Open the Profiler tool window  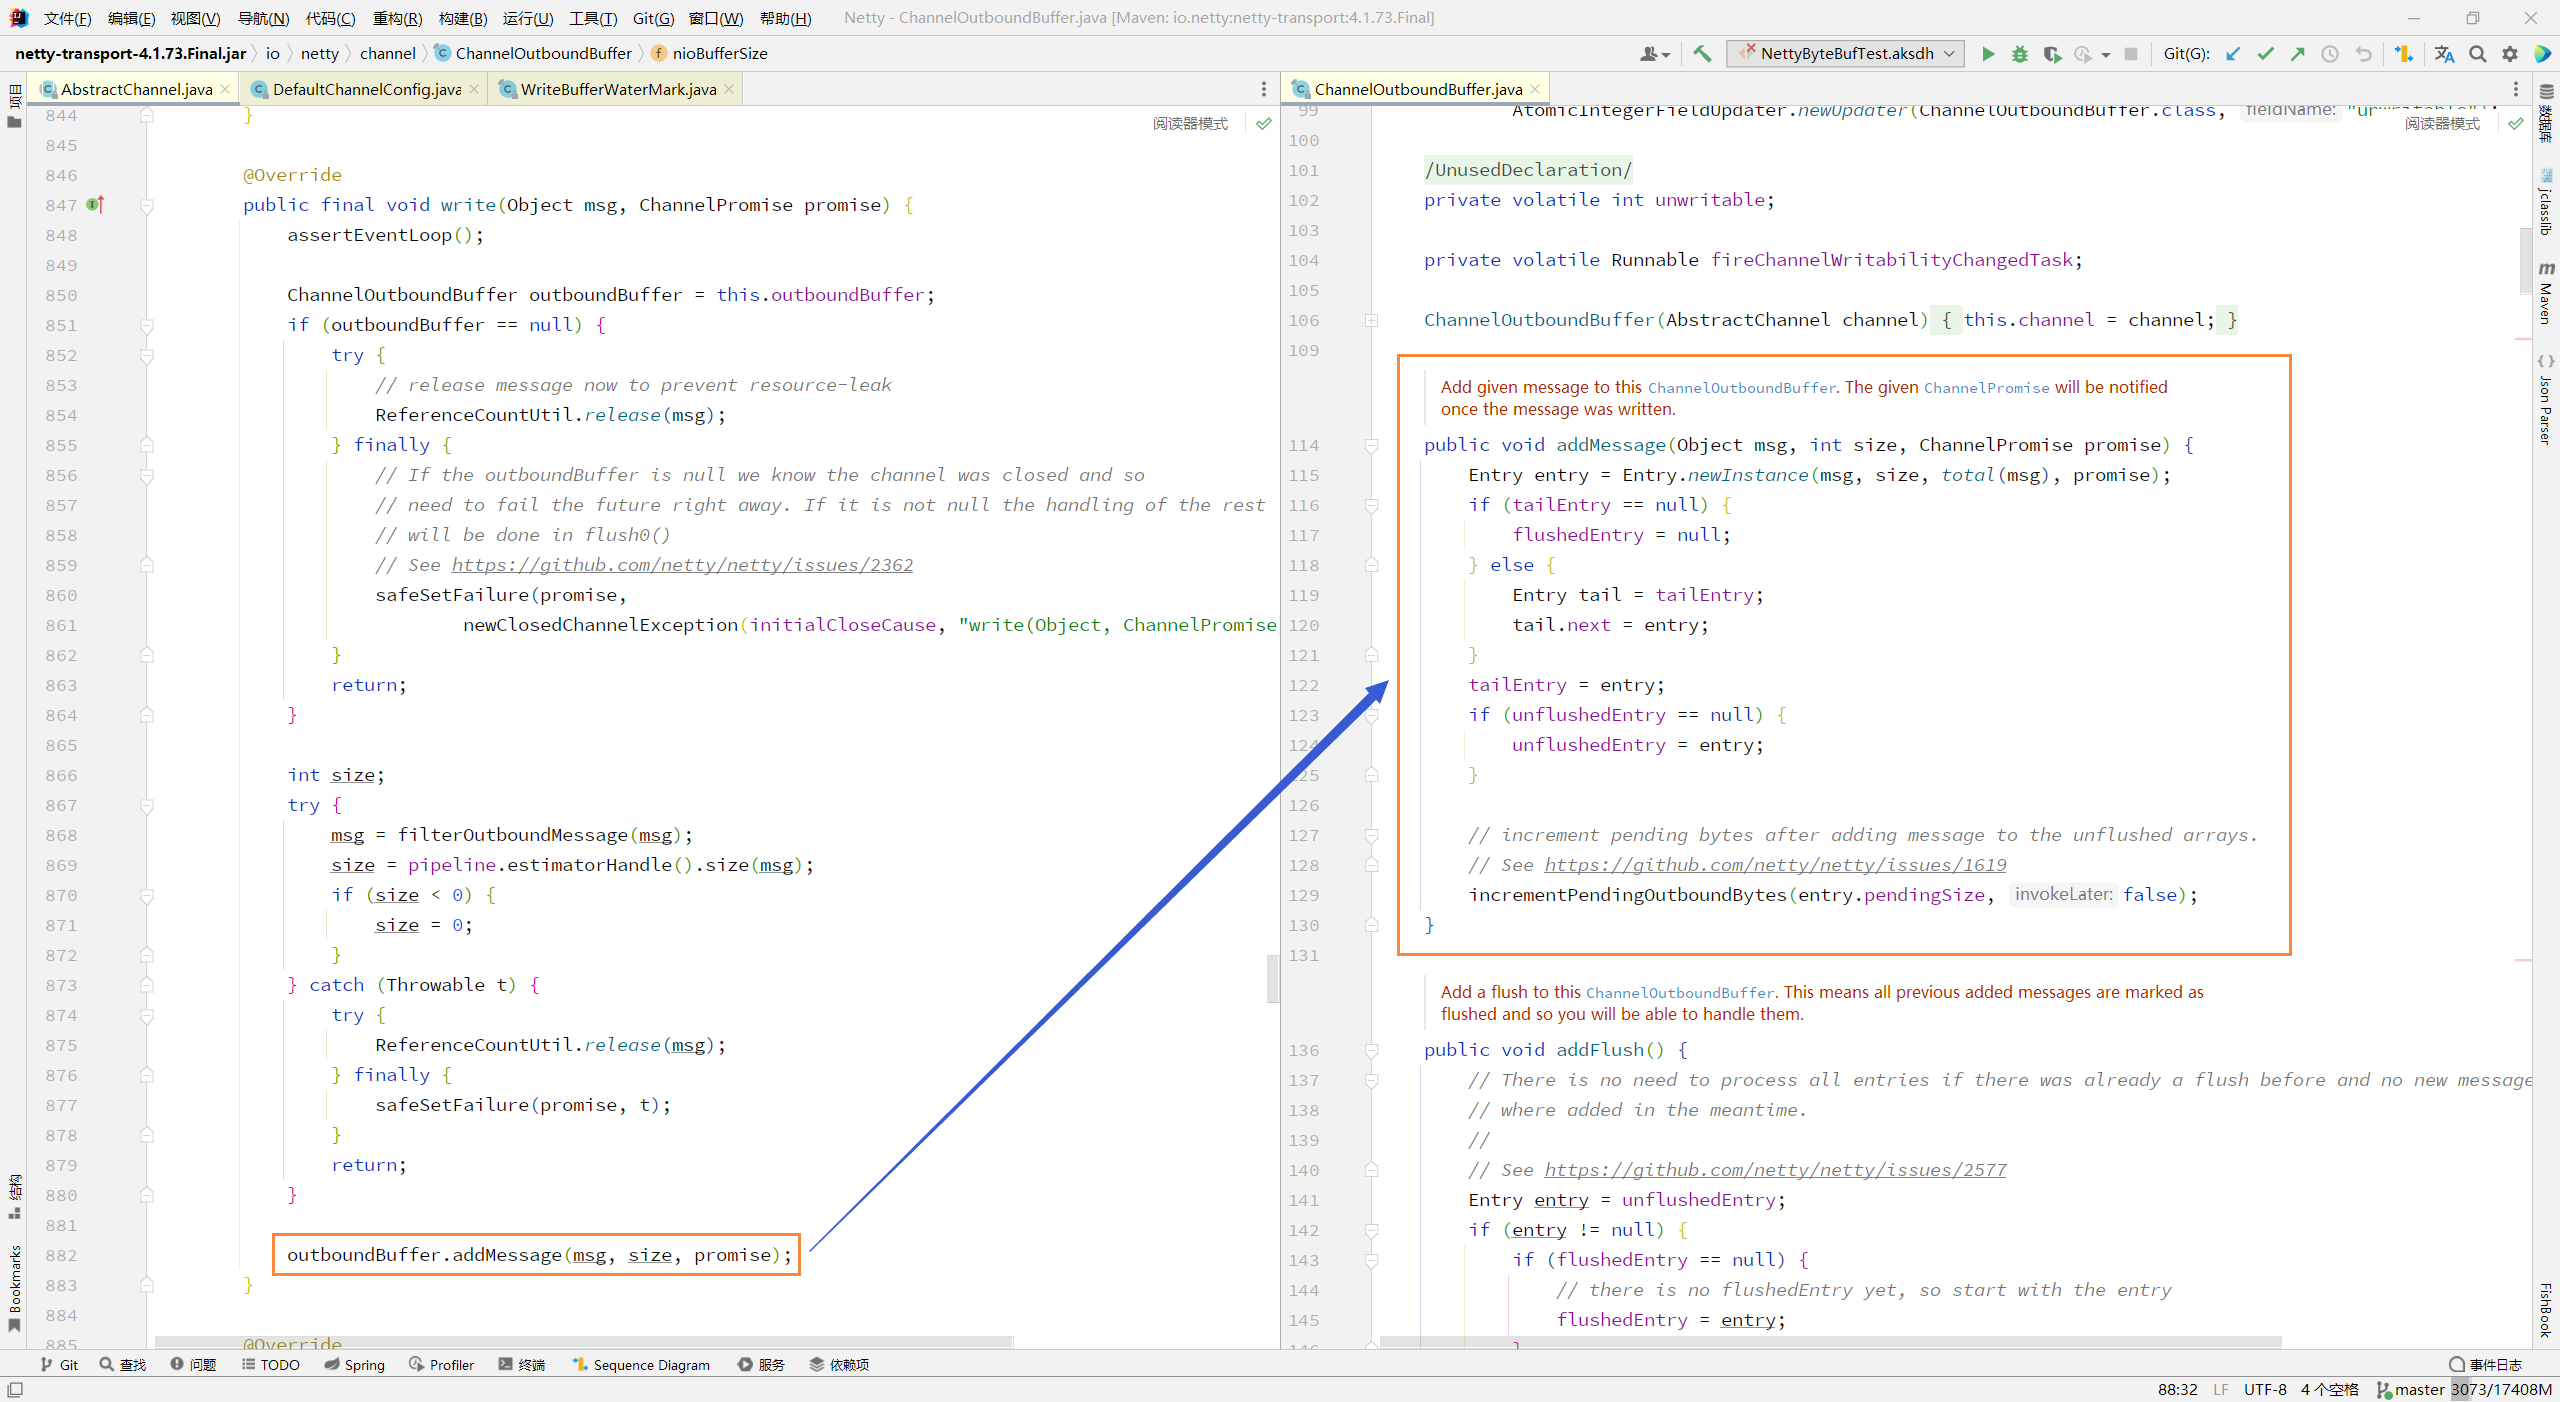coord(441,1365)
